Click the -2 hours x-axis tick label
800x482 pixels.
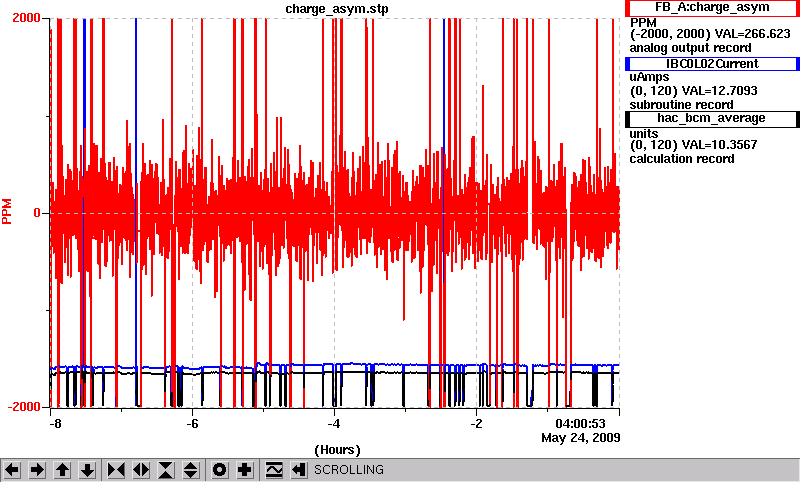tap(476, 424)
